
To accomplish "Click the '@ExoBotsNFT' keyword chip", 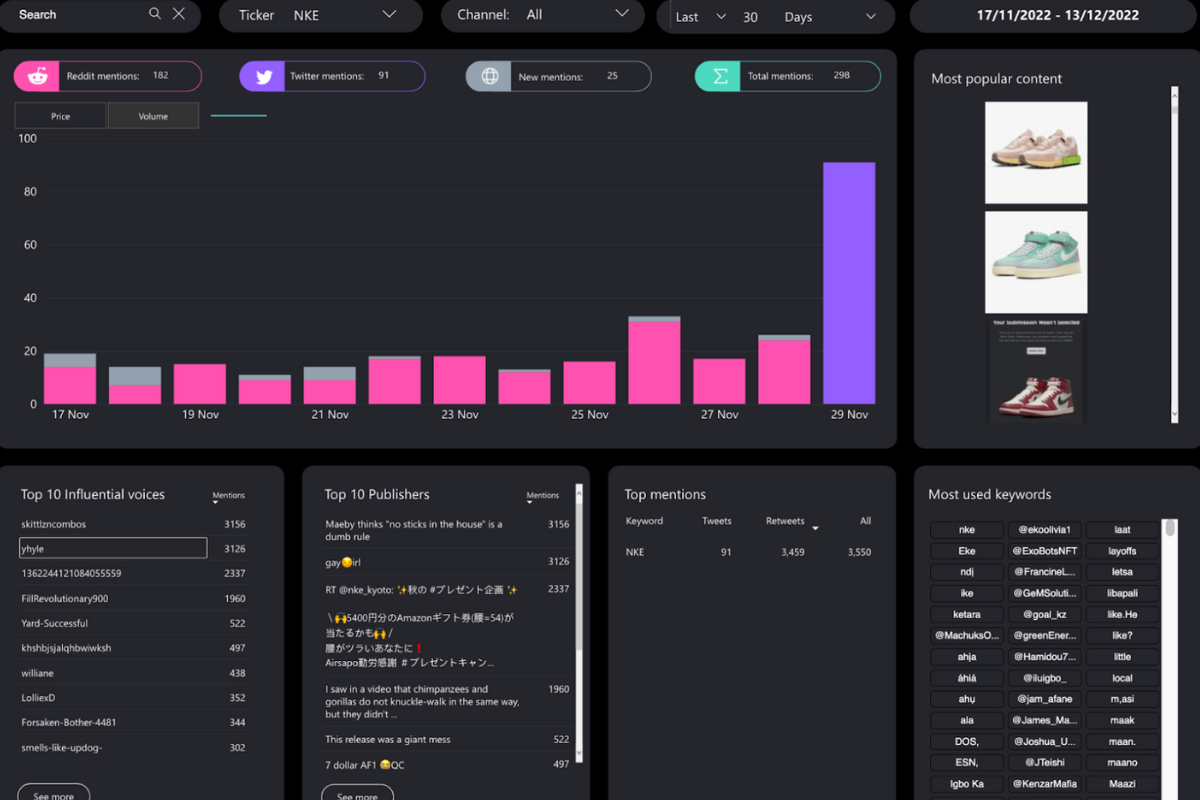I will point(1045,551).
